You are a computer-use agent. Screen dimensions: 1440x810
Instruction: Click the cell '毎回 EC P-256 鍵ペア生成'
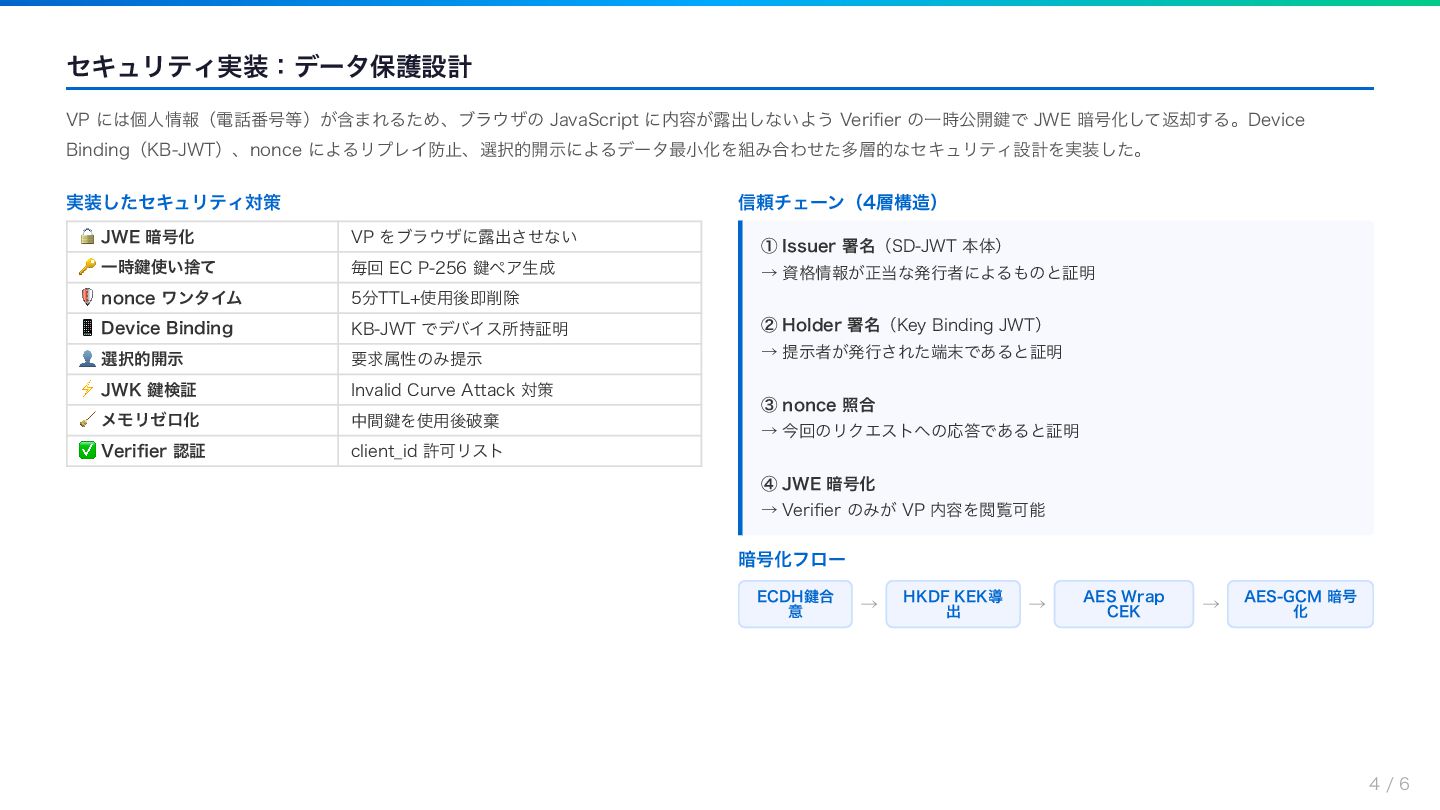(520, 267)
